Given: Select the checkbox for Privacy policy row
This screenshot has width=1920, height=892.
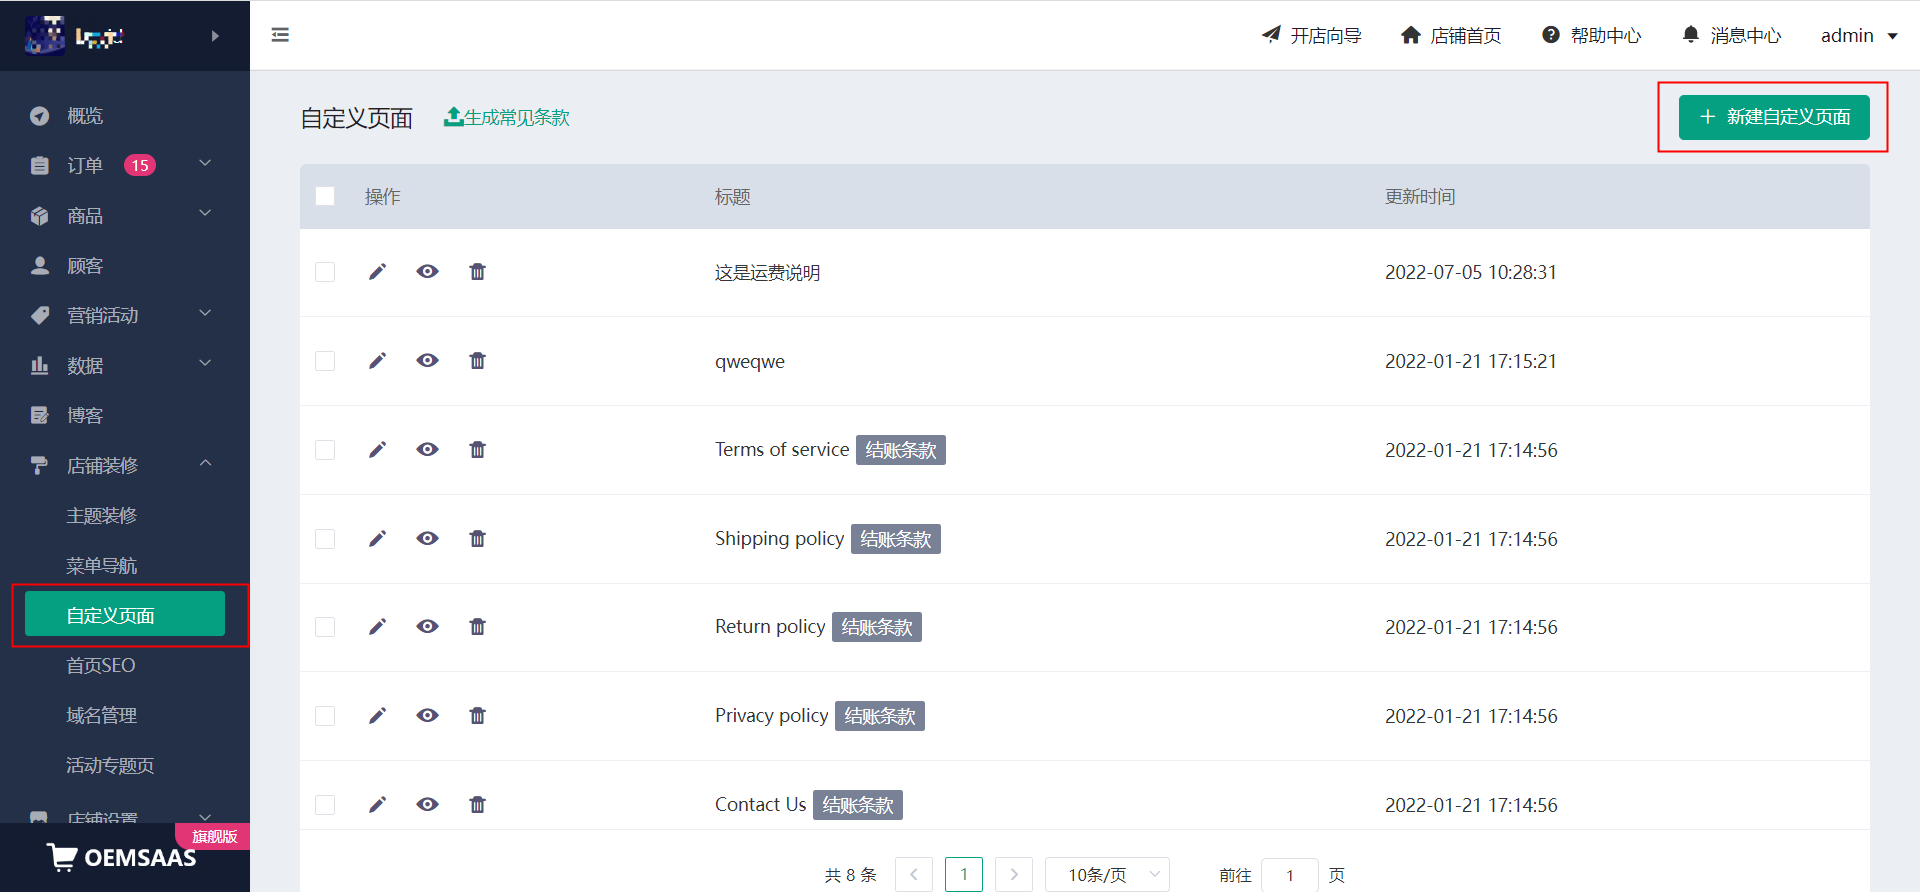Looking at the screenshot, I should (325, 716).
